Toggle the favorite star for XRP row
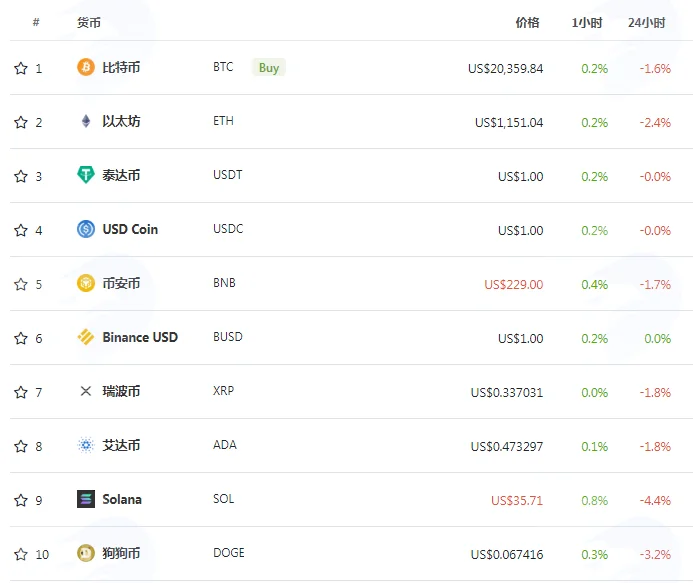The width and height of the screenshot is (693, 583). [x=21, y=392]
